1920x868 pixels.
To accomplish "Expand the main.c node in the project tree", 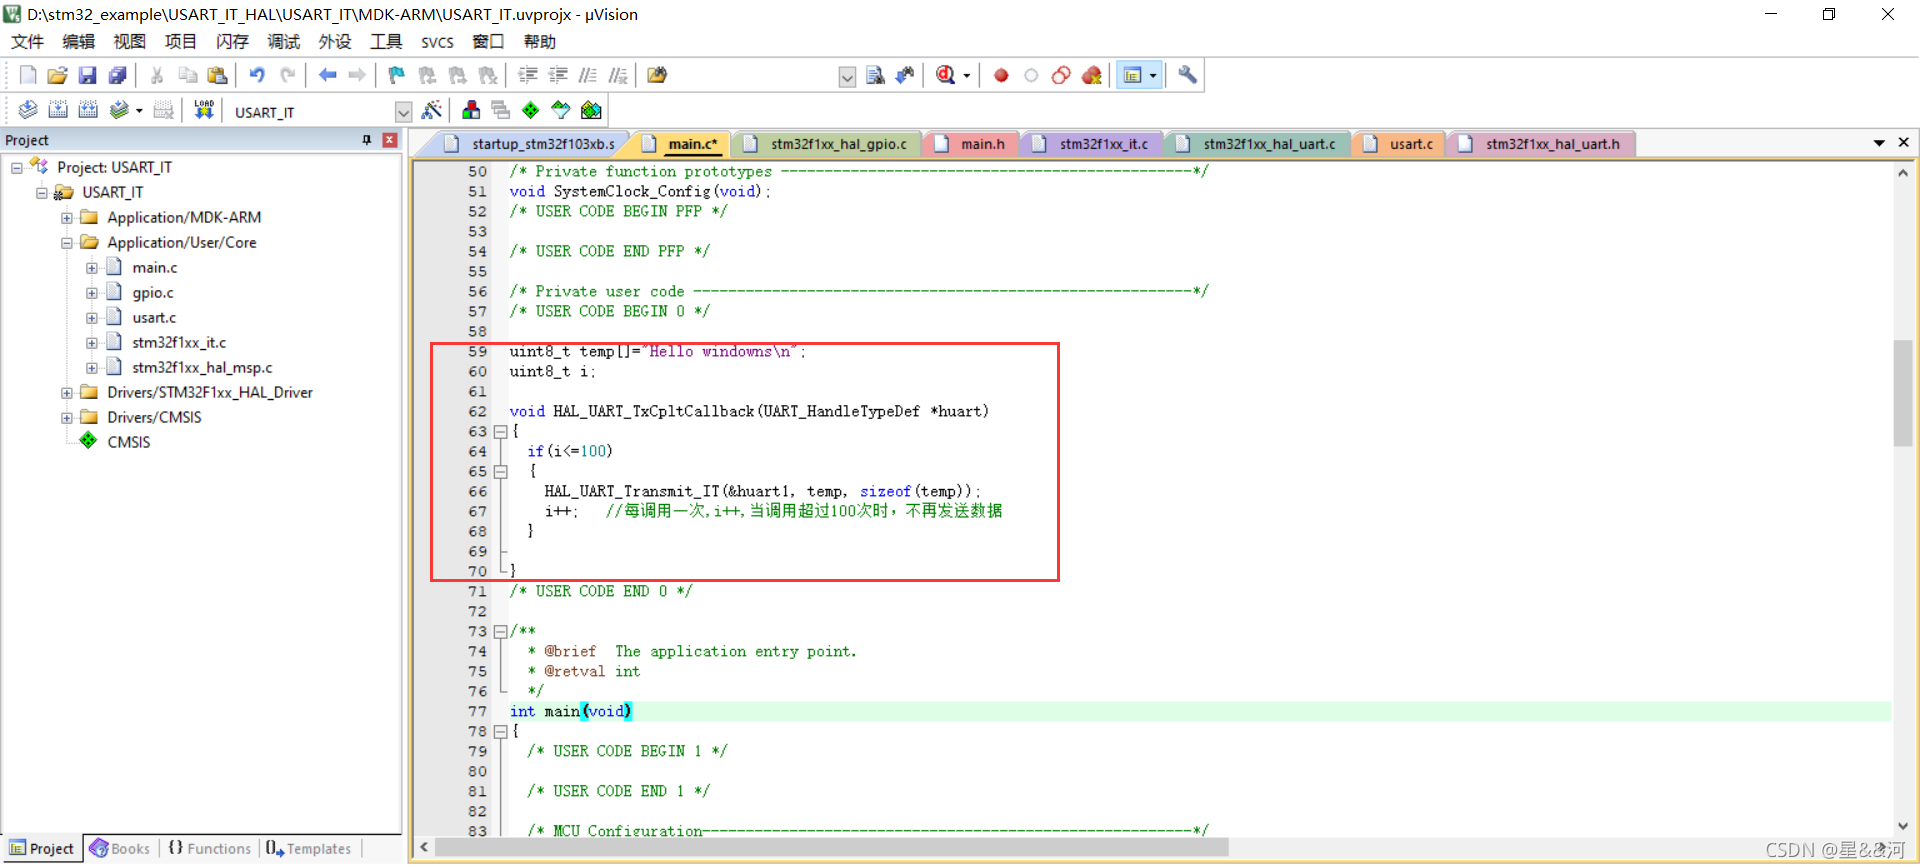I will (x=92, y=267).
